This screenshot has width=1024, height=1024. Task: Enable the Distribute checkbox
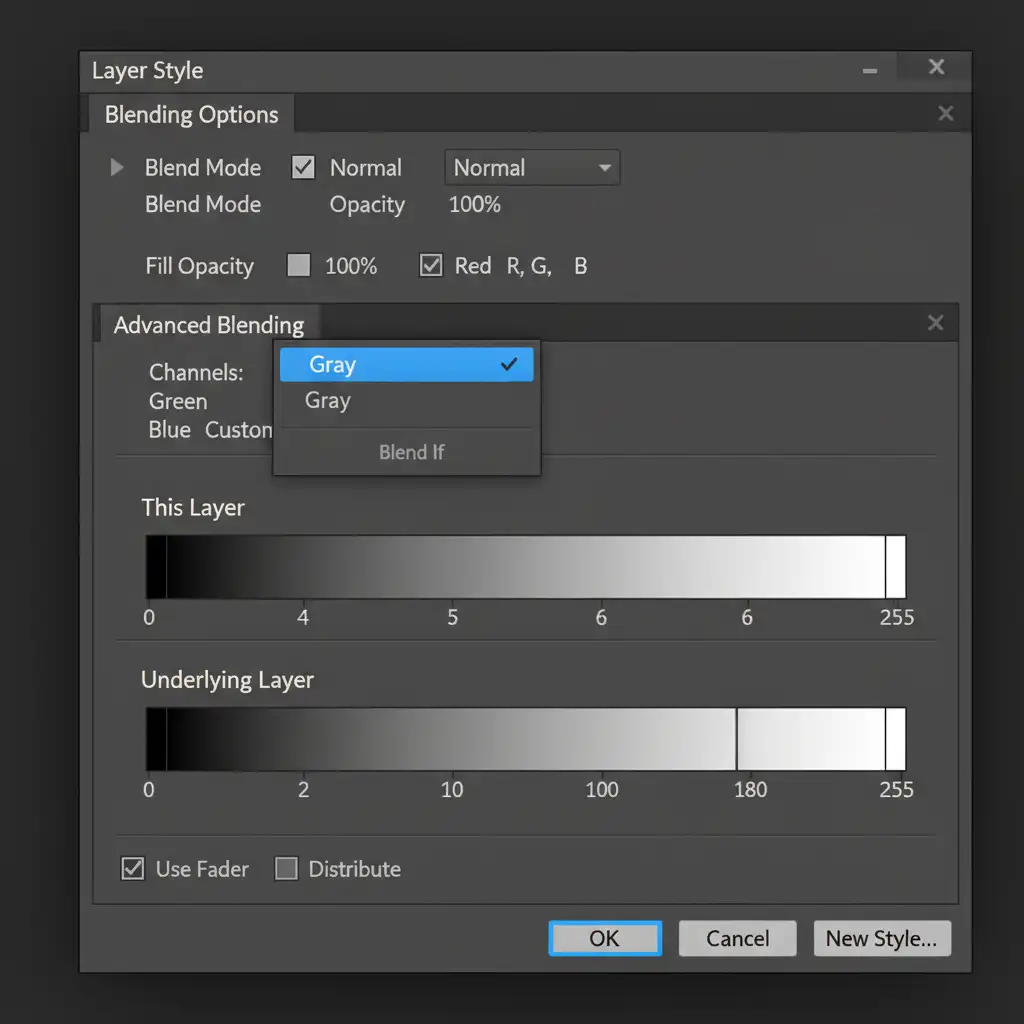pos(286,869)
